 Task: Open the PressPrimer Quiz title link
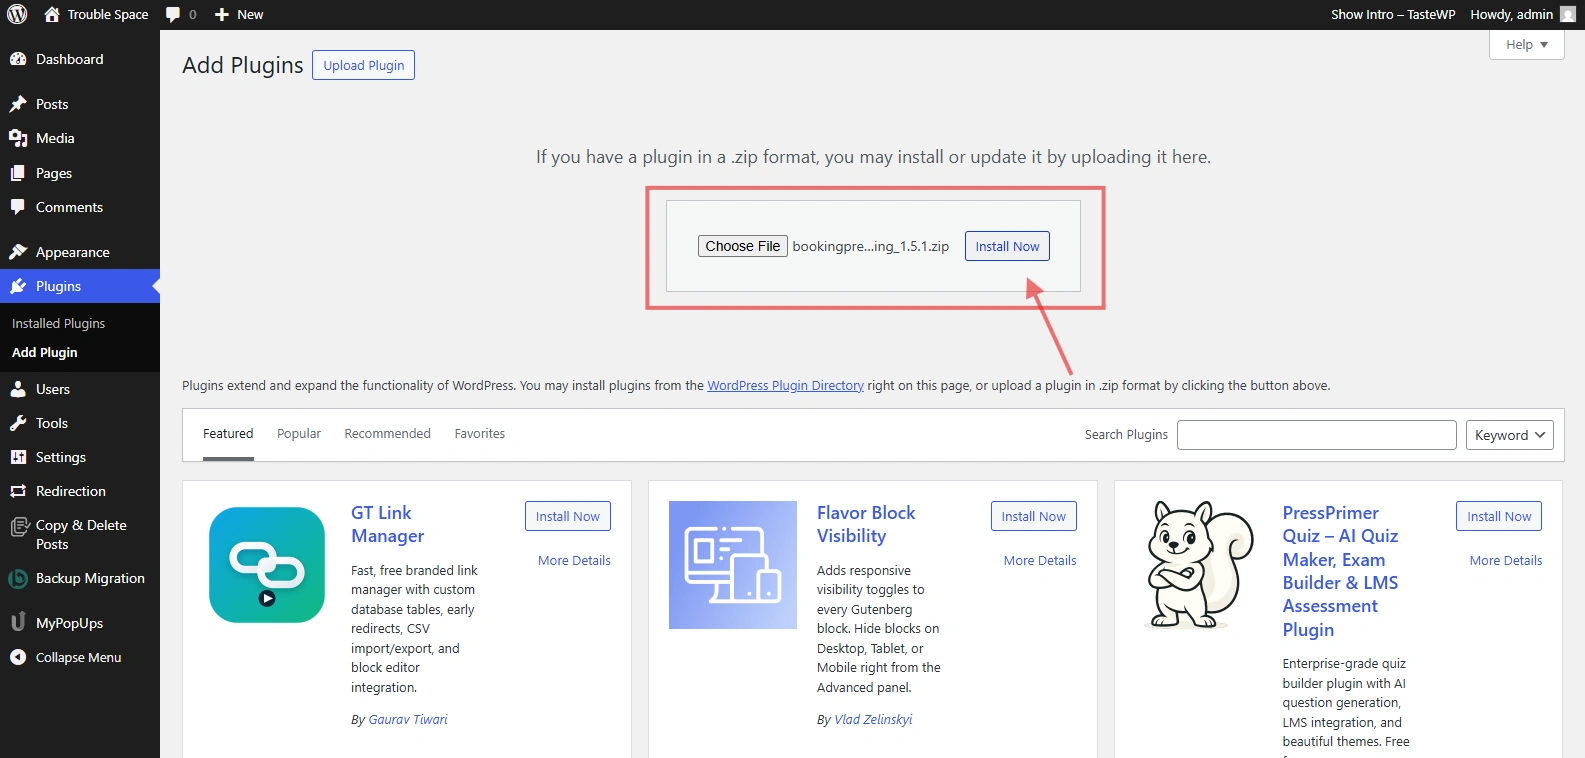coord(1340,571)
